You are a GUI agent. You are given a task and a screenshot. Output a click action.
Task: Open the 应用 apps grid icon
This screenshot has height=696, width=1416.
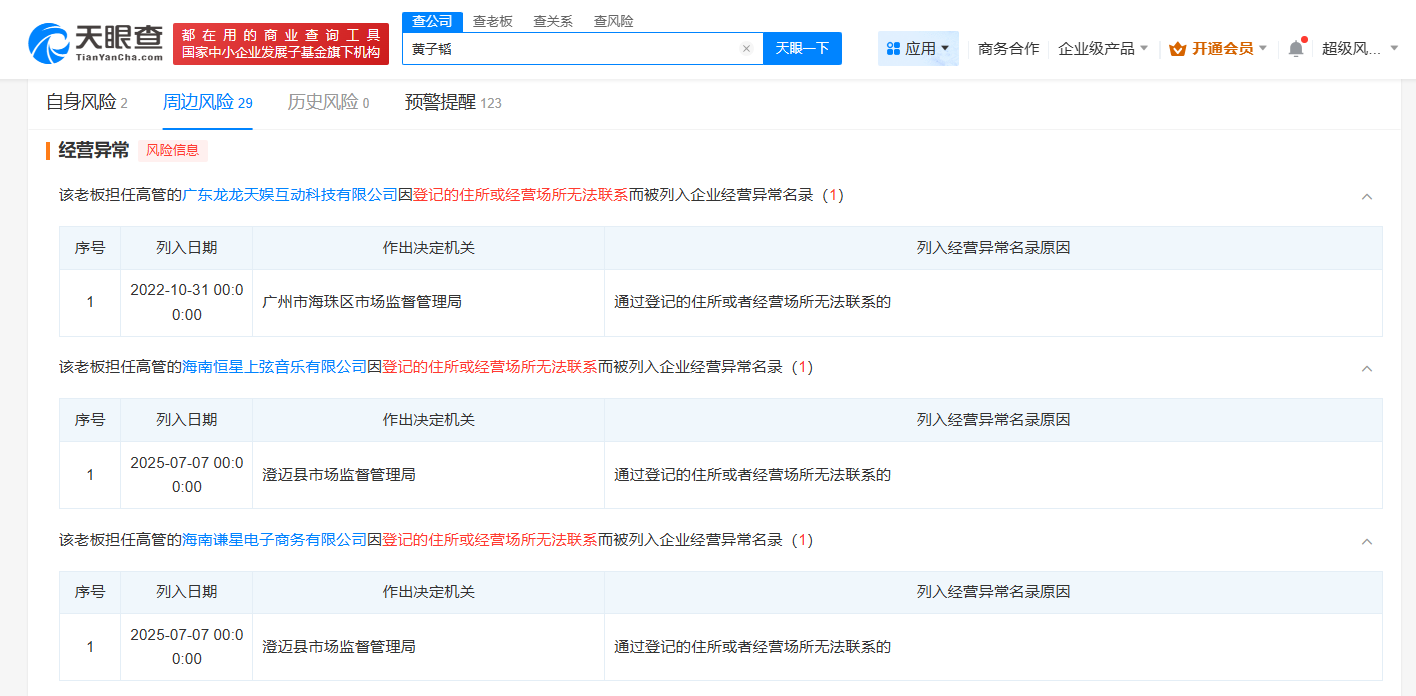click(893, 48)
